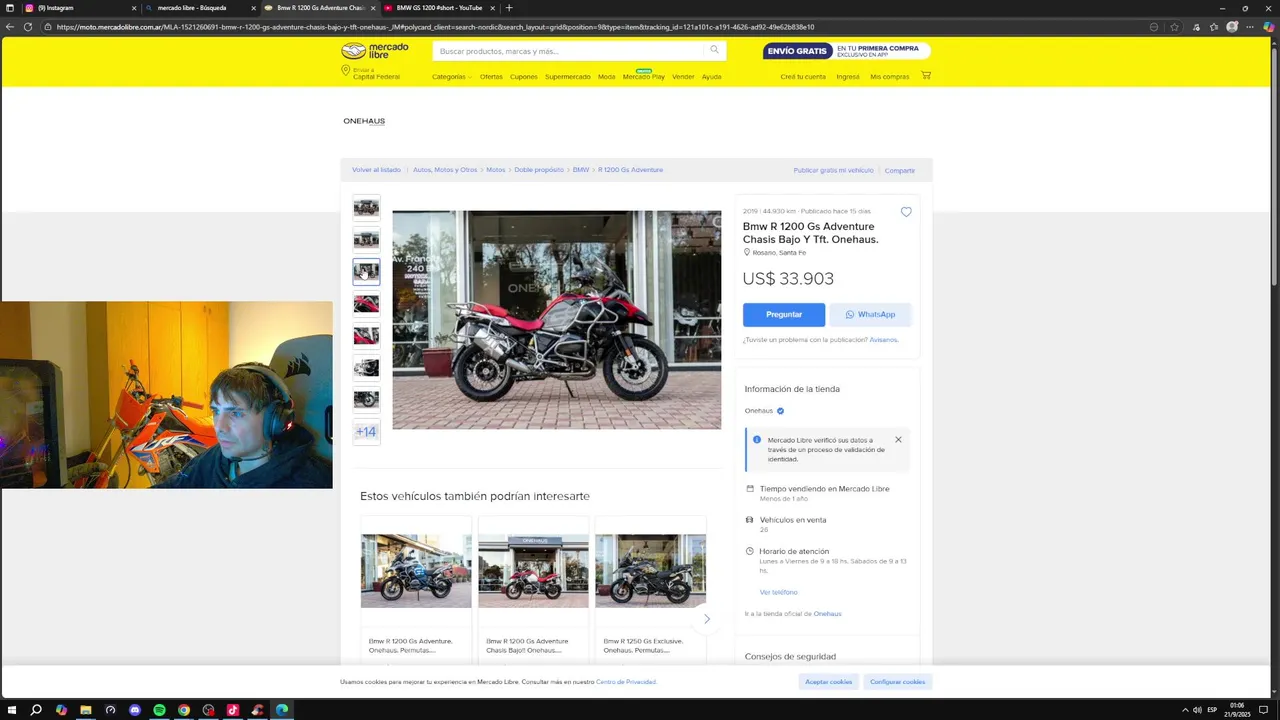The image size is (1280, 720).
Task: Click Publicar gratis mi vehículo link
Action: point(833,170)
